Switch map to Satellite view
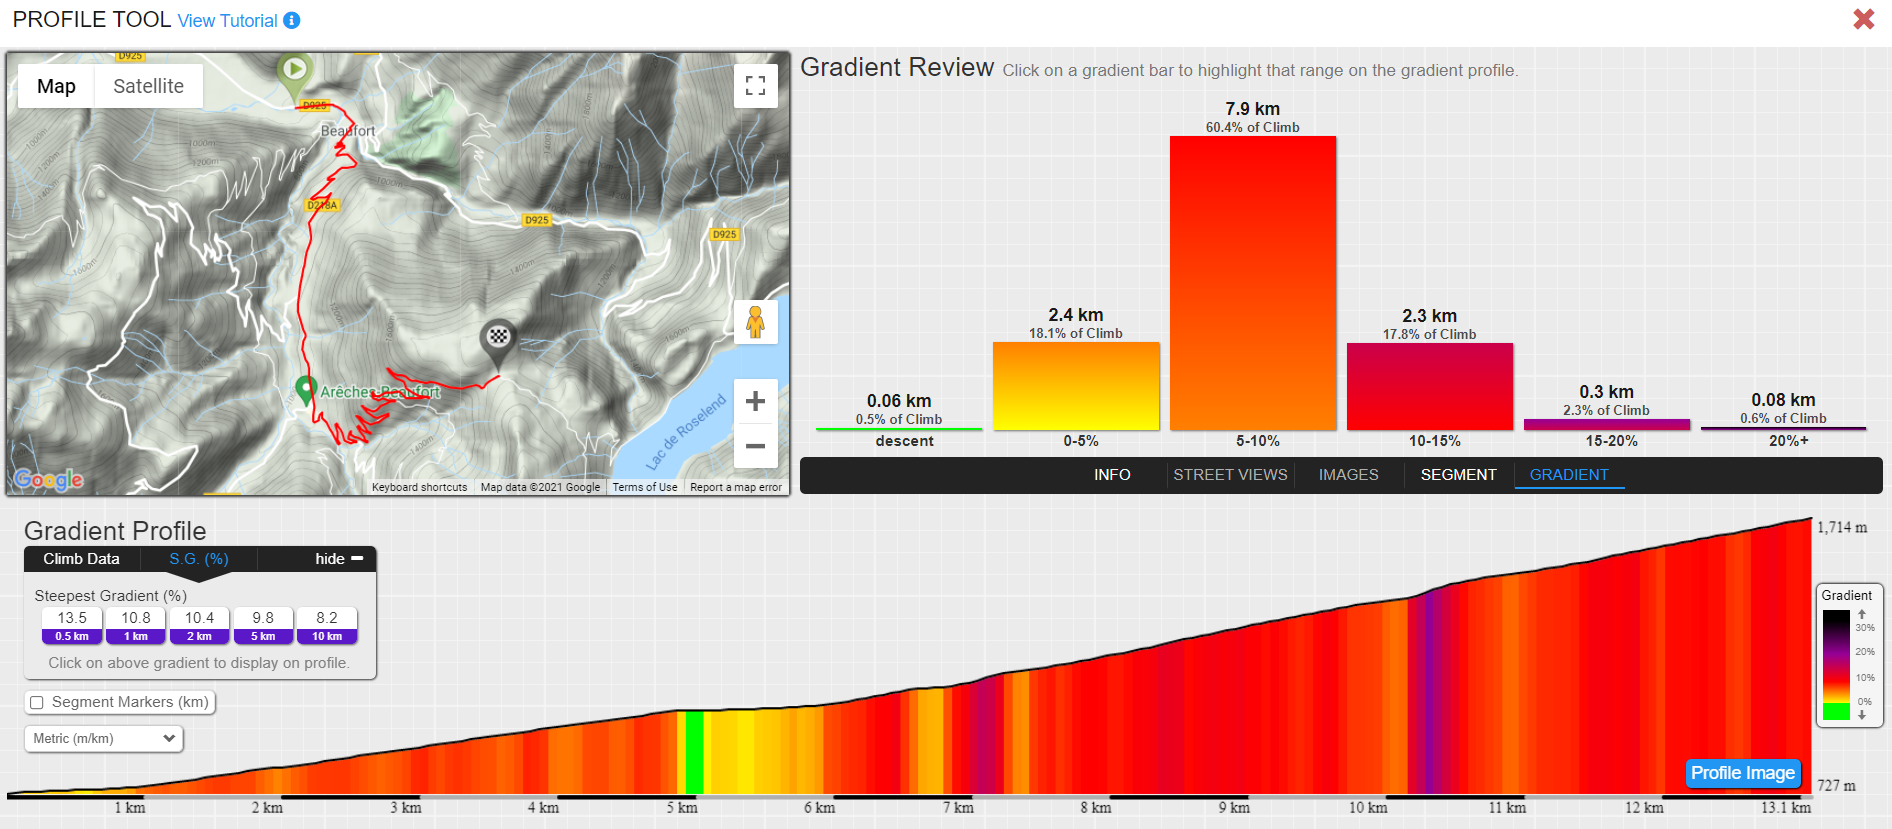 pyautogui.click(x=148, y=86)
